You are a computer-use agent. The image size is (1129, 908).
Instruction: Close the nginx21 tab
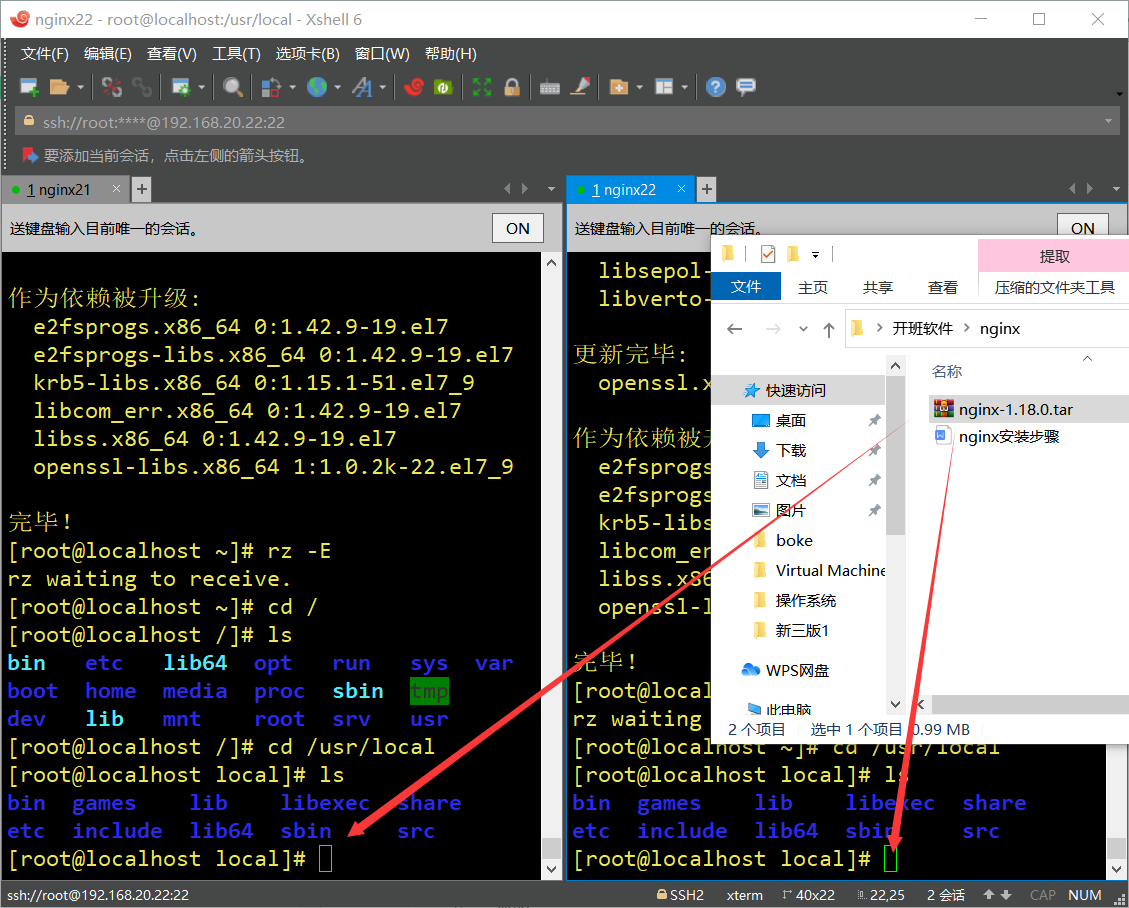coord(116,189)
